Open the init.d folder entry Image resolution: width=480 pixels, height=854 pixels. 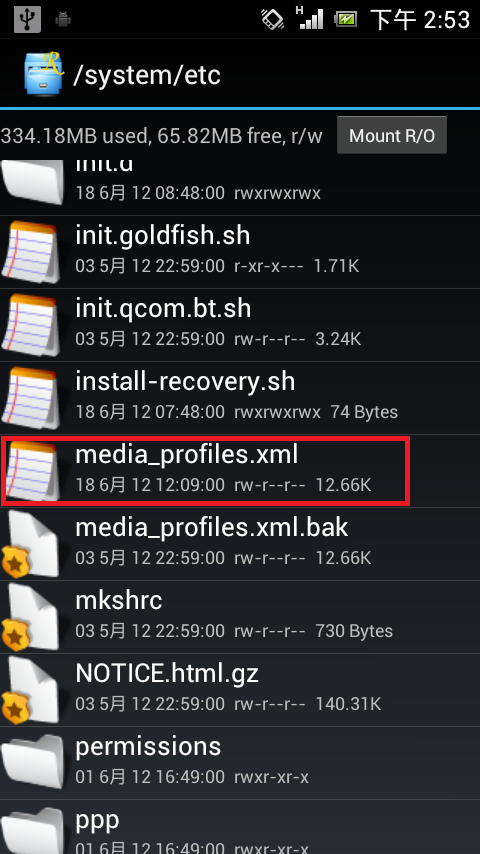click(x=240, y=187)
